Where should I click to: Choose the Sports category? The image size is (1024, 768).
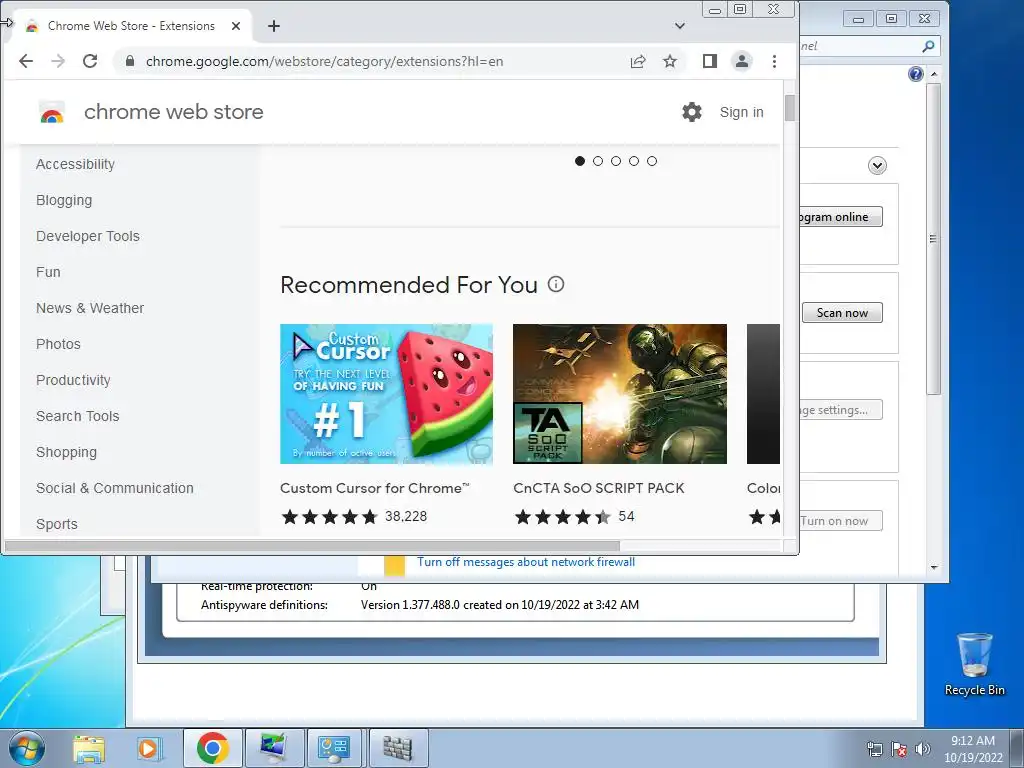pos(57,524)
